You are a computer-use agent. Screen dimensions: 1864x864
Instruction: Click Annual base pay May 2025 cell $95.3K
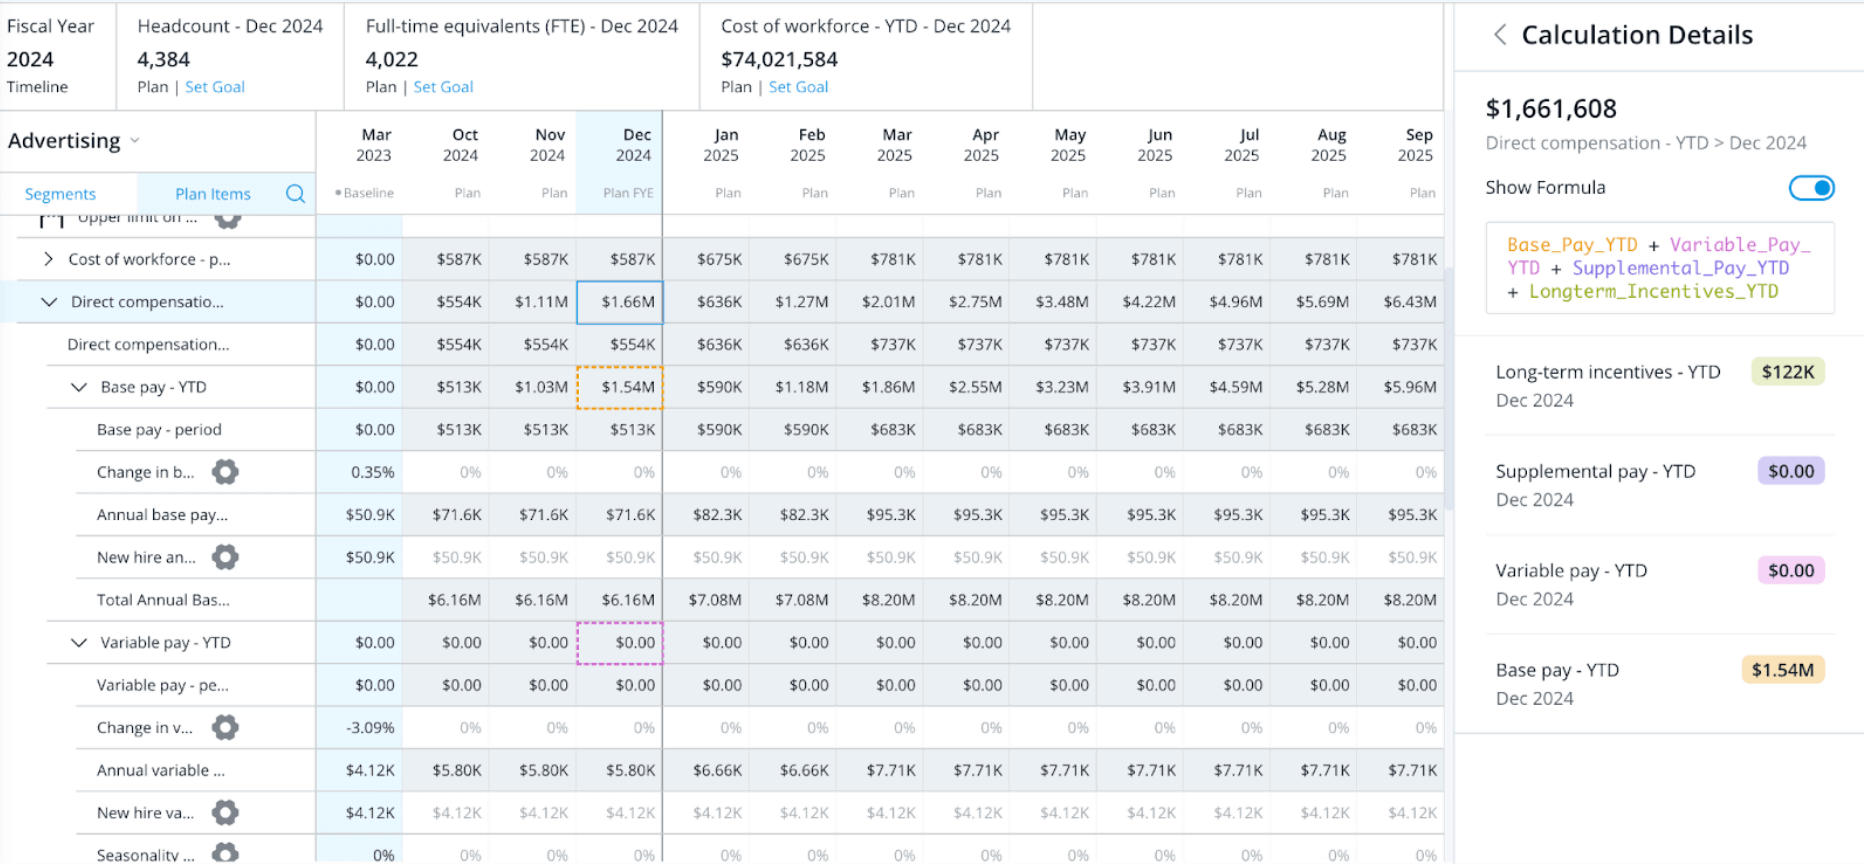[1053, 515]
